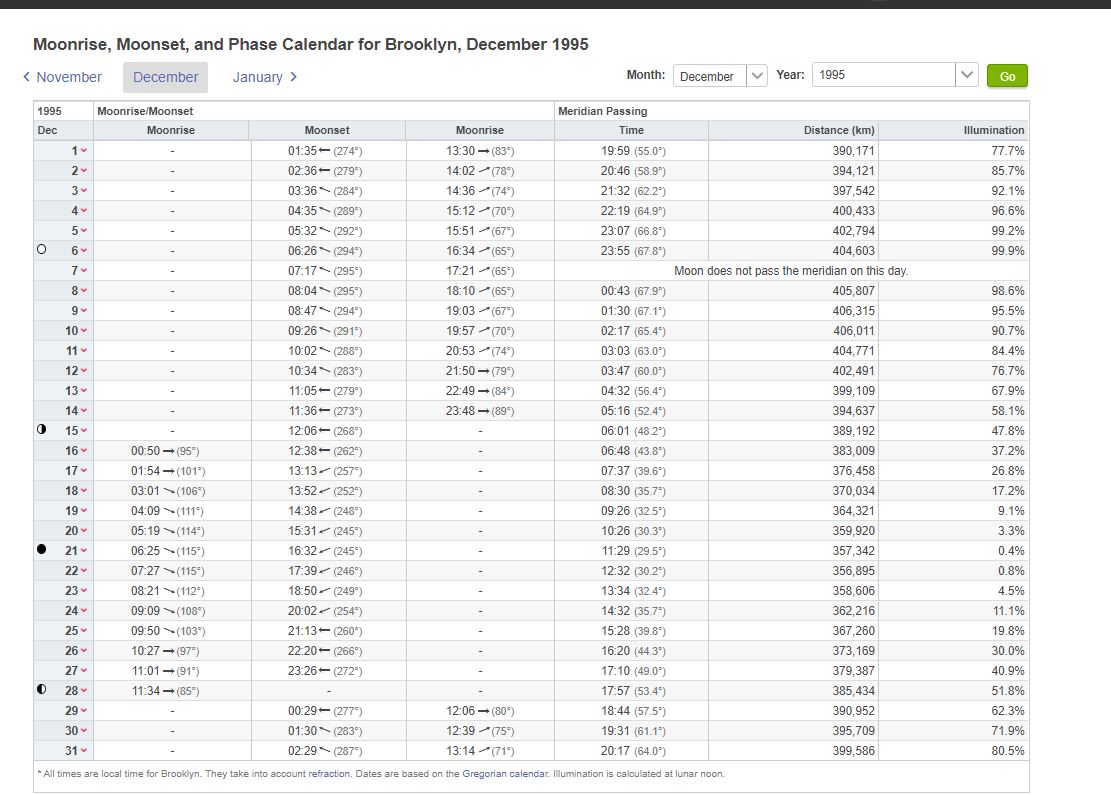Open the Month dropdown showing December
Viewport: 1111px width, 795px height.
[x=720, y=76]
